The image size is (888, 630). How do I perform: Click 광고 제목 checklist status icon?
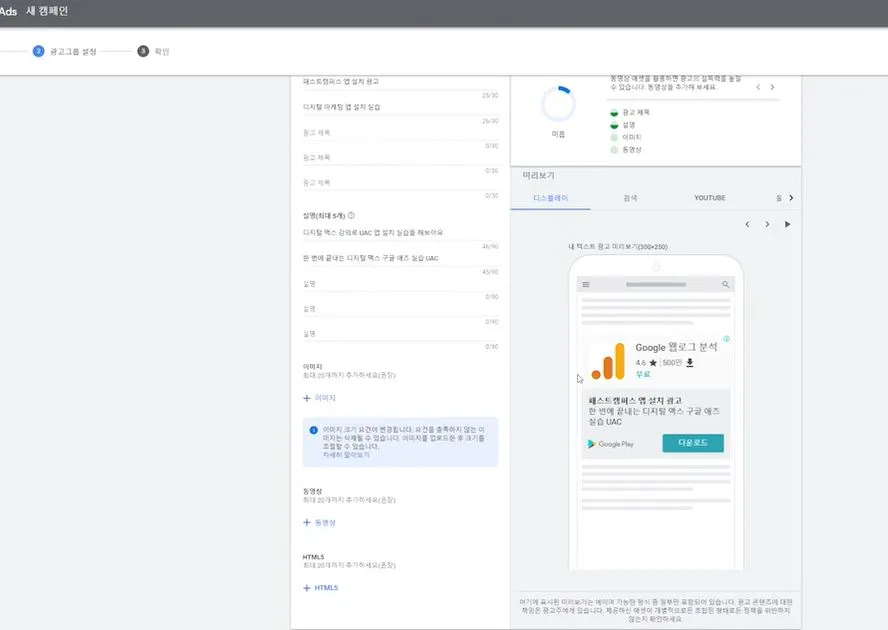coord(614,113)
